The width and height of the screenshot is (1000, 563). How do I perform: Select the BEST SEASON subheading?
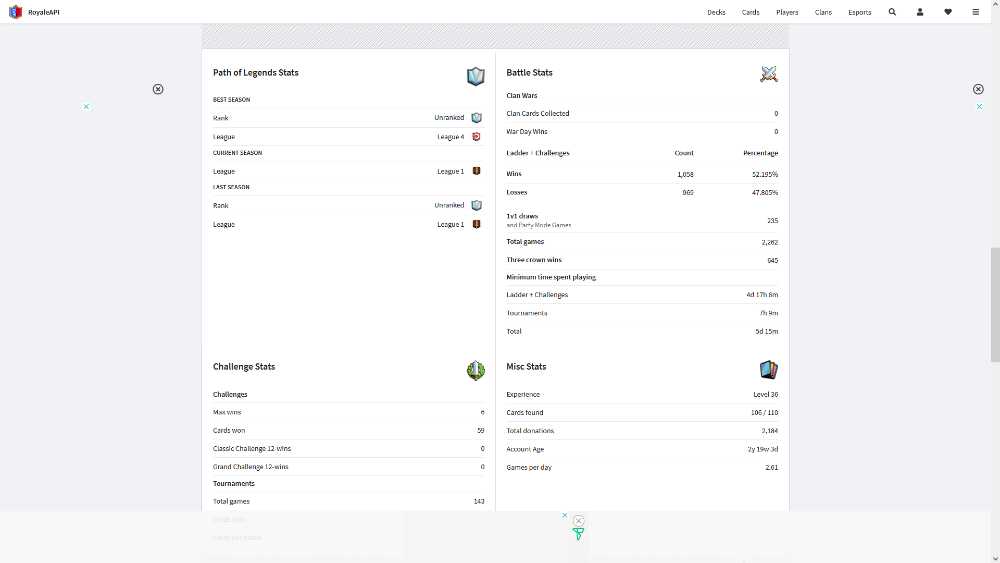[232, 99]
